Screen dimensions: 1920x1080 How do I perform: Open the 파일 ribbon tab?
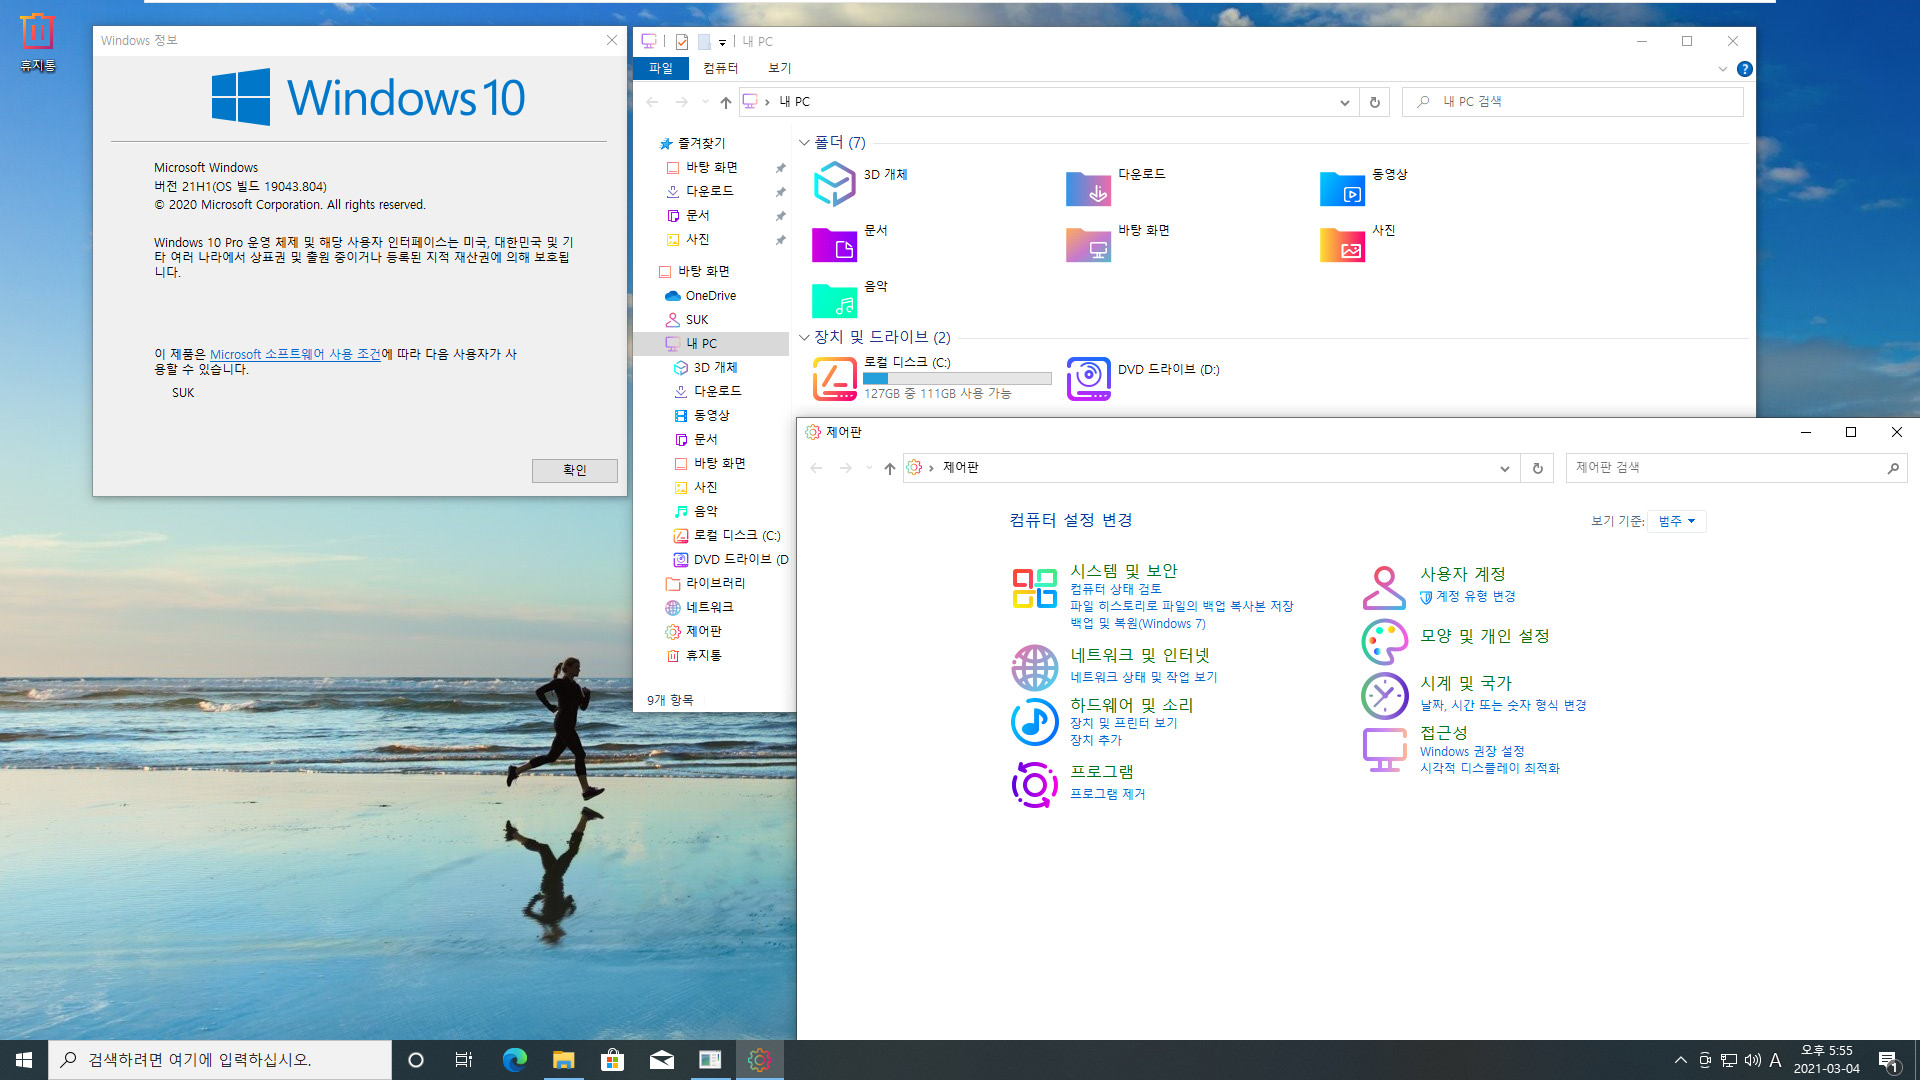pos(661,68)
